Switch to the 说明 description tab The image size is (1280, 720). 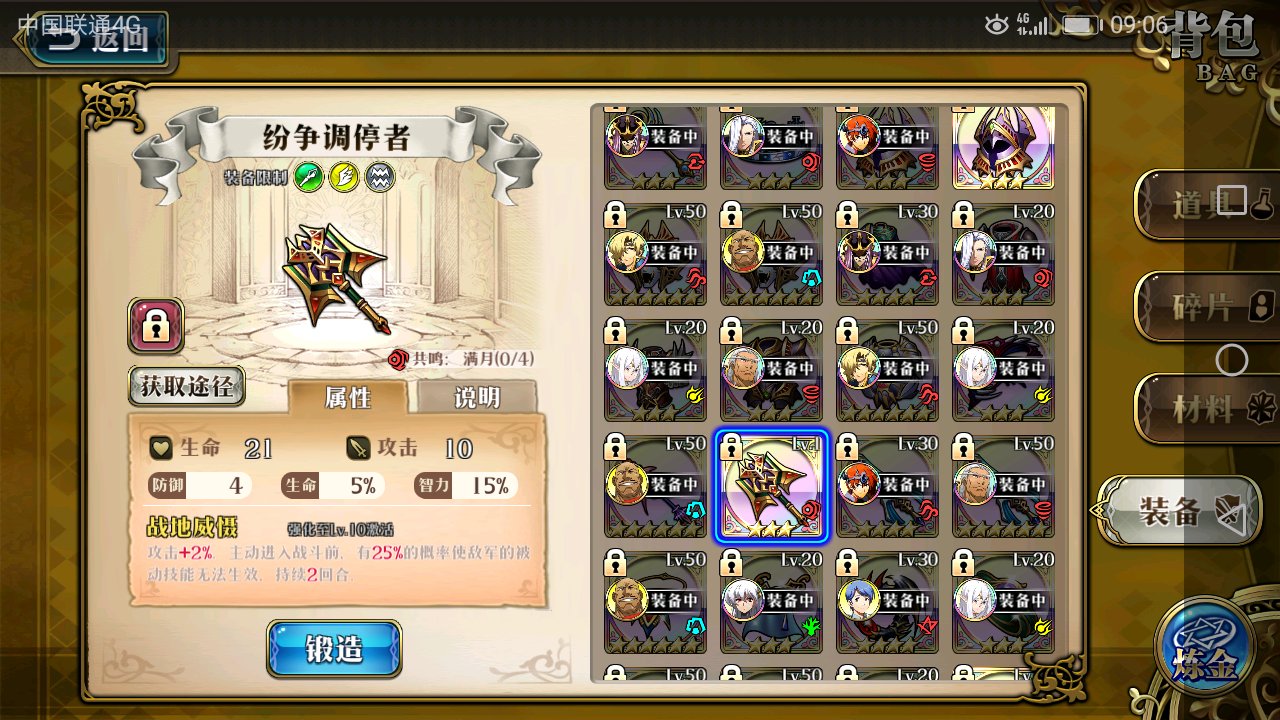click(x=476, y=397)
